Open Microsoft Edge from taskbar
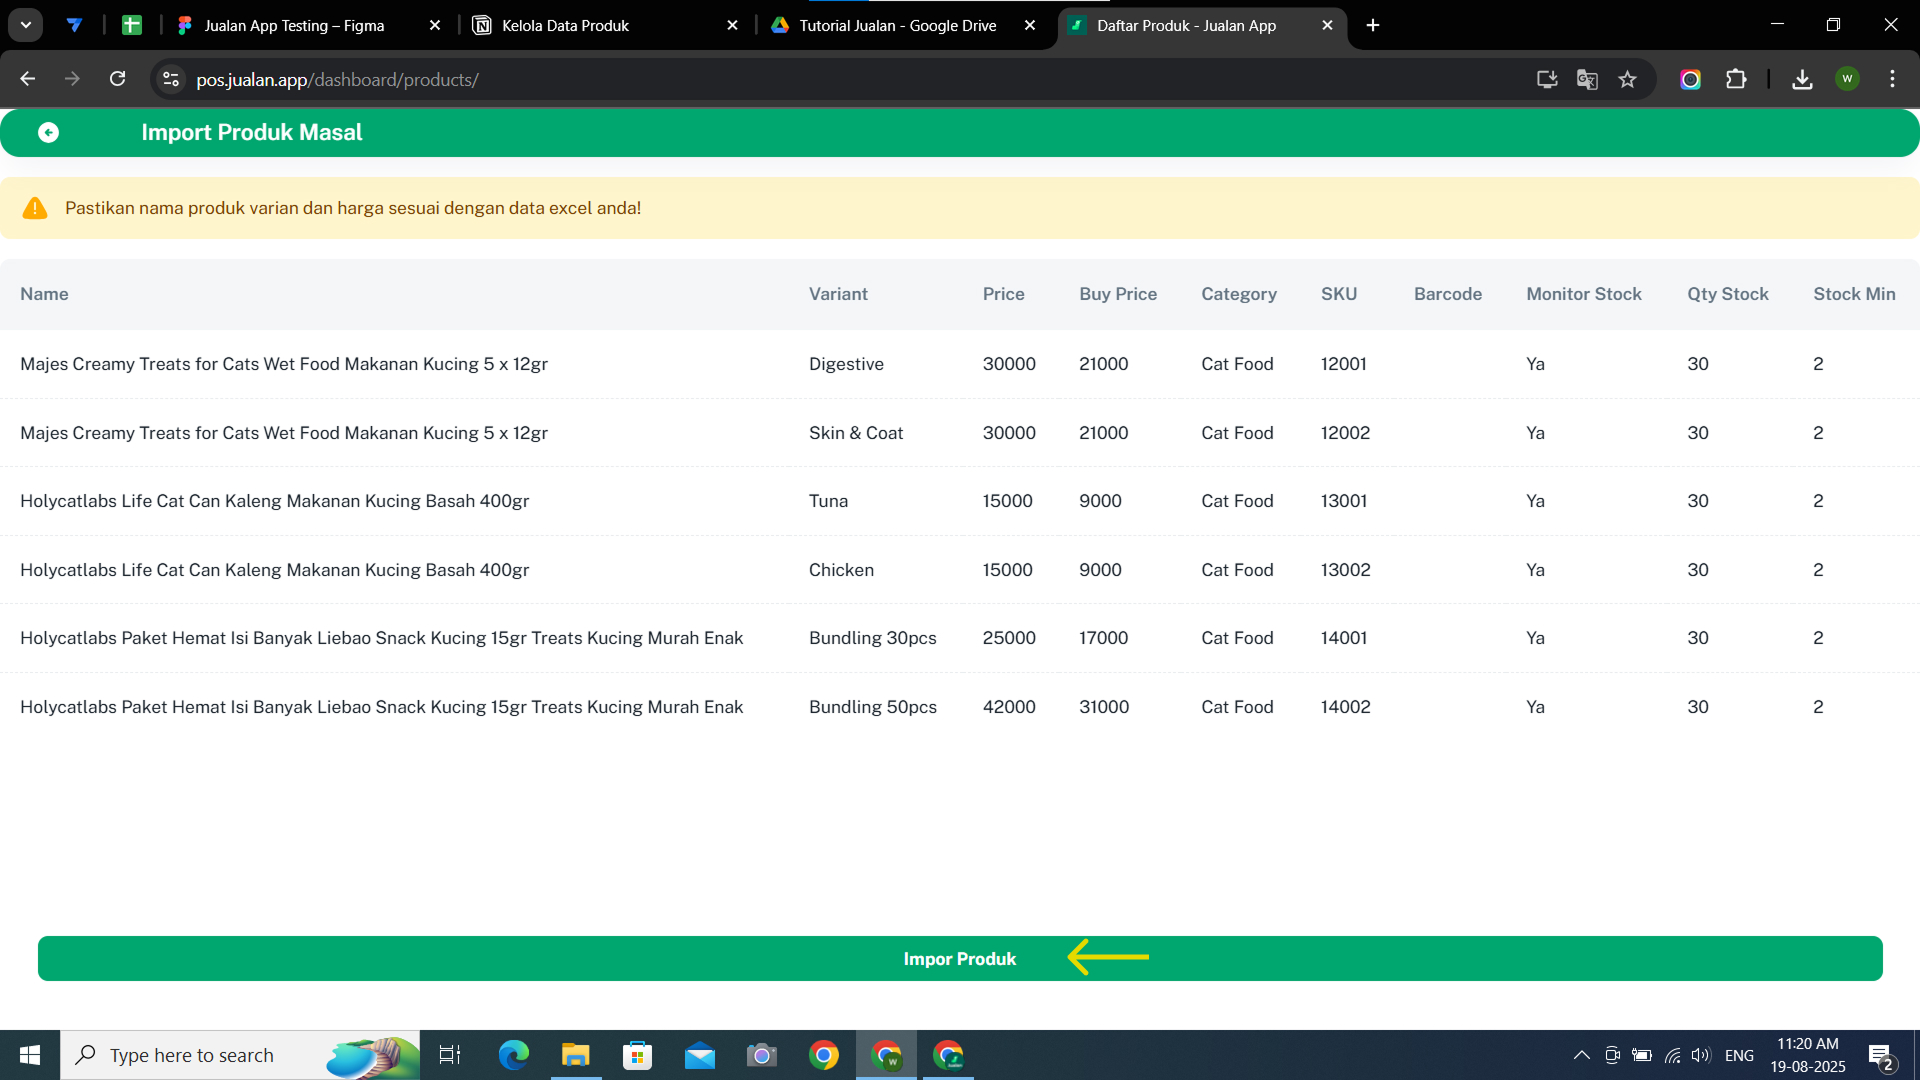The height and width of the screenshot is (1080, 1920). 513,1055
